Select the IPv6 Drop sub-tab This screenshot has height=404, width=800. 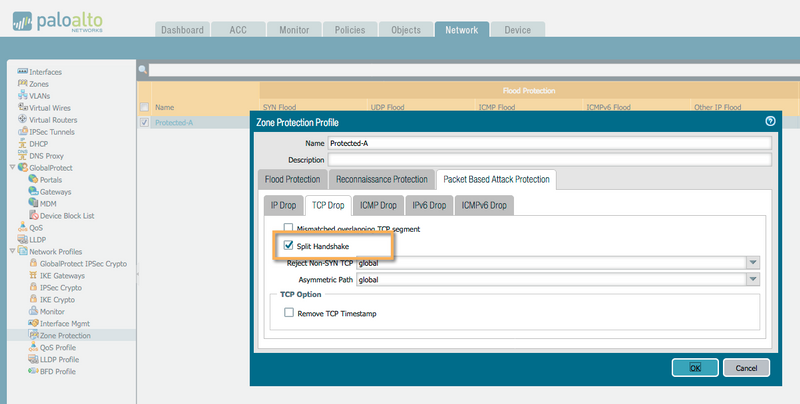(x=429, y=205)
